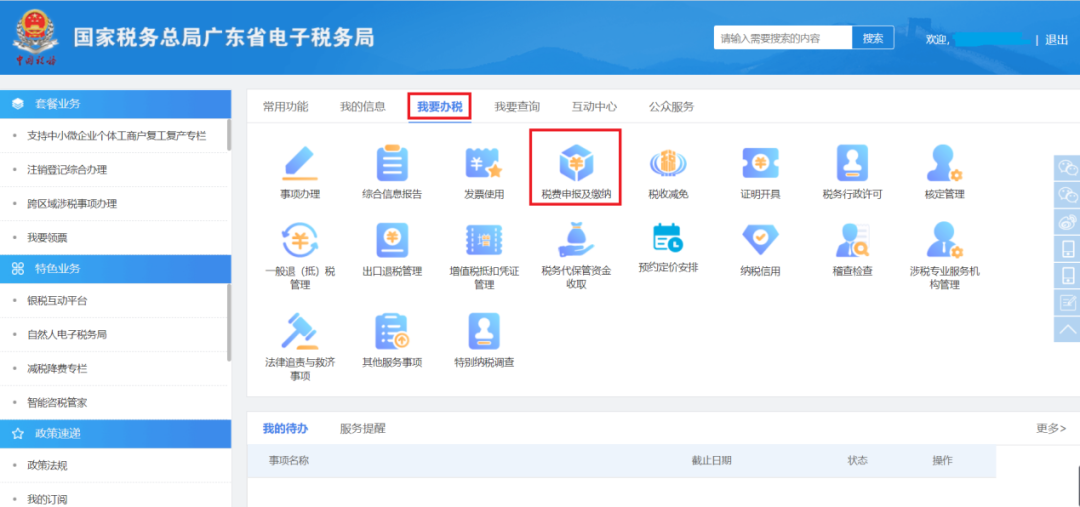Click the 套餐业务 list scrollbar
Viewport: 1080px width, 507px height.
pyautogui.click(x=229, y=135)
